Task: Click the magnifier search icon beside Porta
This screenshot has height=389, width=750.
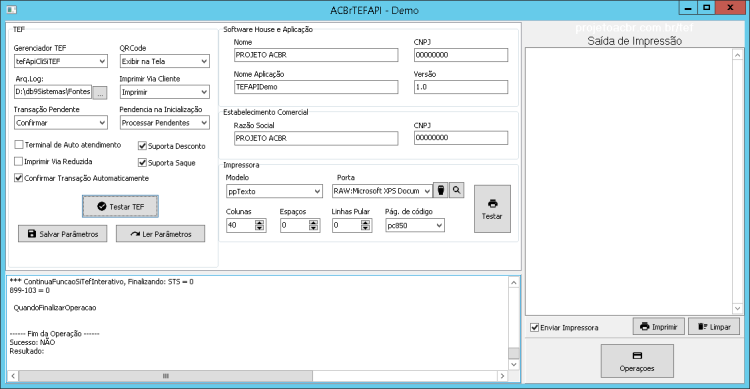Action: point(456,190)
